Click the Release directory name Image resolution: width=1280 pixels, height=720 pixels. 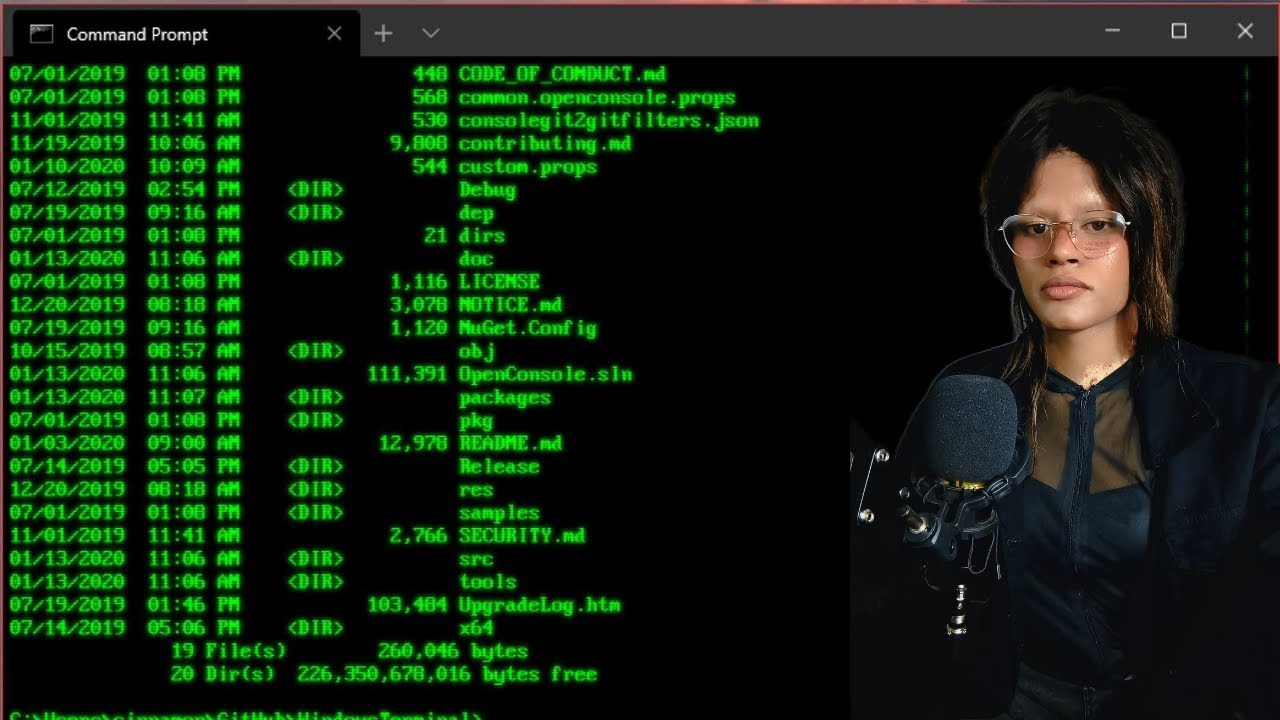point(499,466)
